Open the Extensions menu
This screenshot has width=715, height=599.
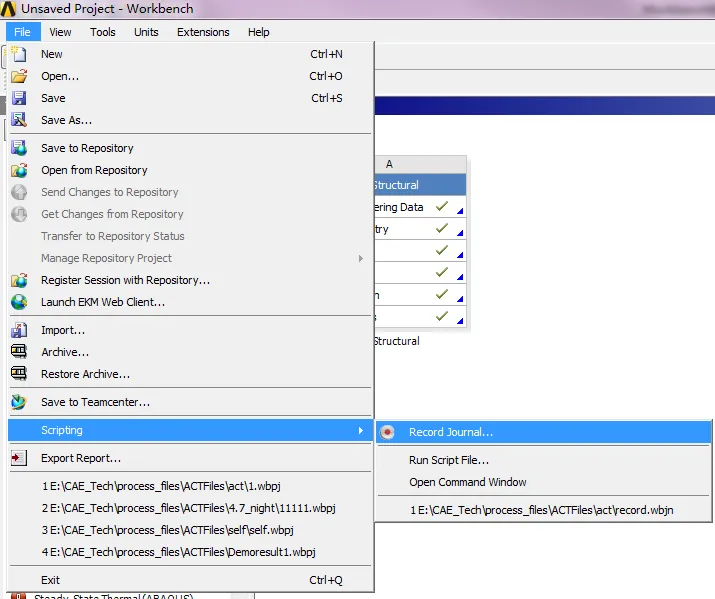pos(203,32)
